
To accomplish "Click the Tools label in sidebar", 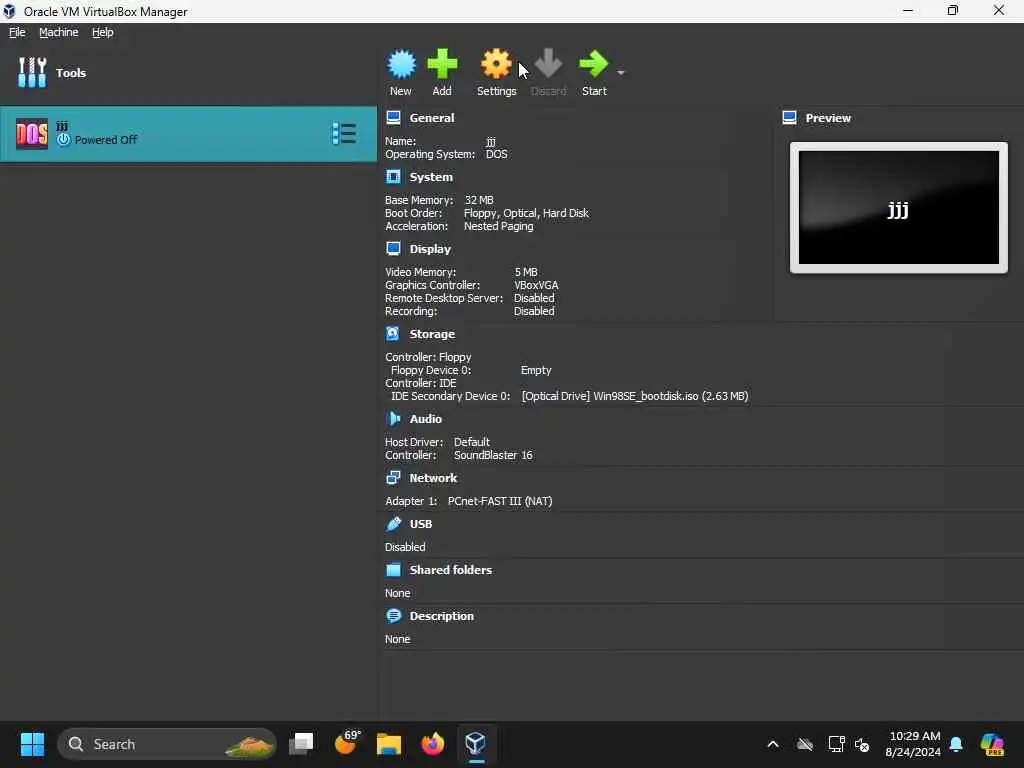I will (x=71, y=72).
